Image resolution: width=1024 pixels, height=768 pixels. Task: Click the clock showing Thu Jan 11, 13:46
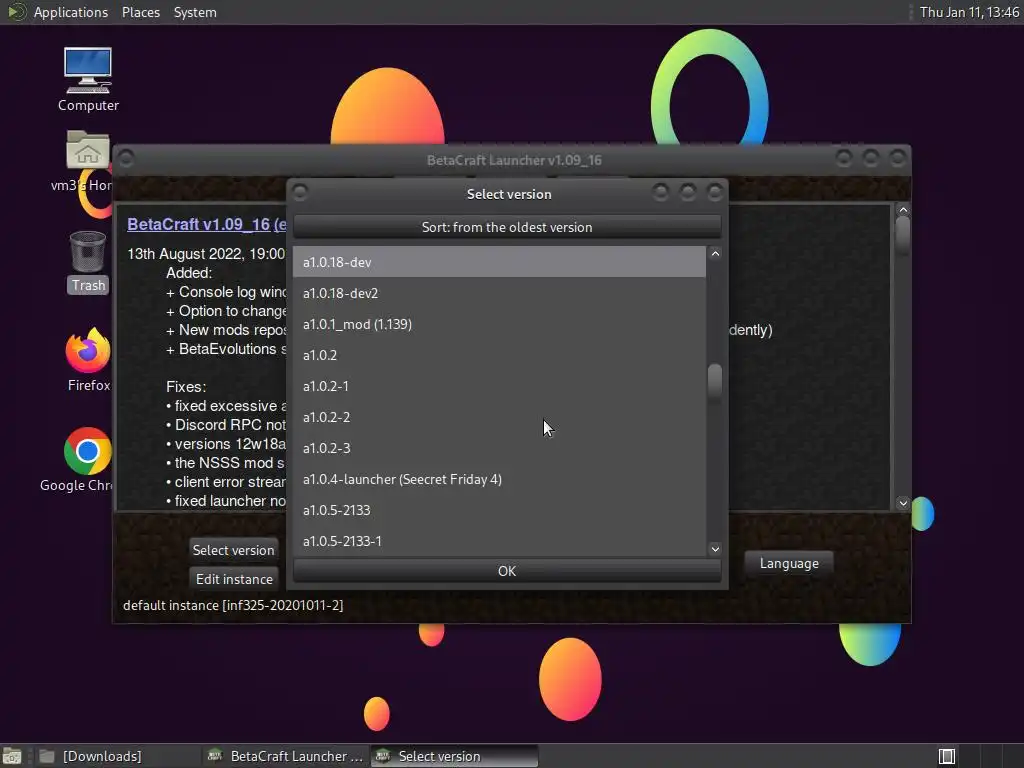point(969,12)
